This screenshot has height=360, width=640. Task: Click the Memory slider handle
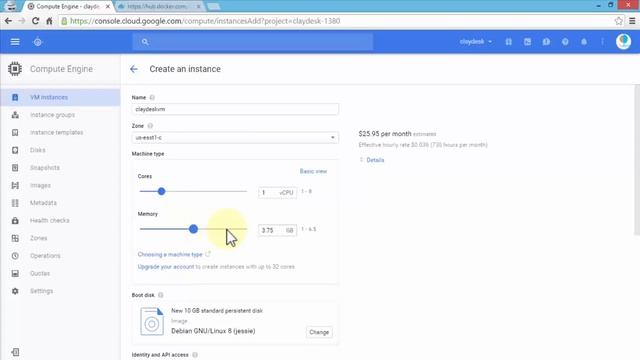coord(193,229)
